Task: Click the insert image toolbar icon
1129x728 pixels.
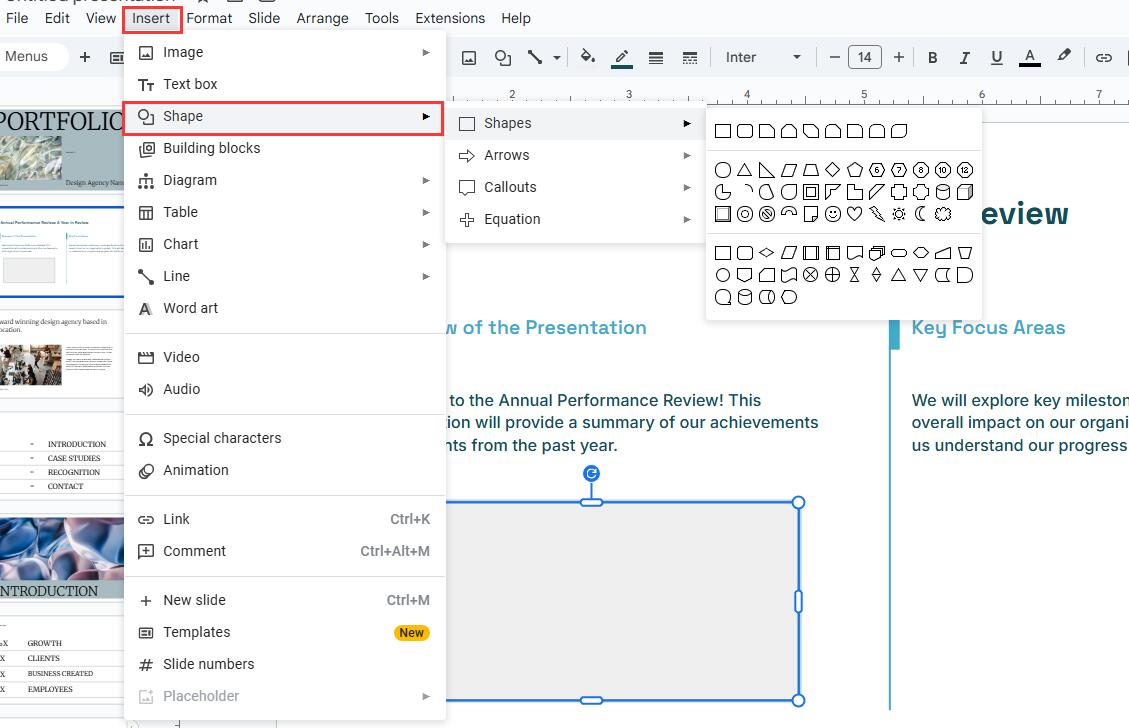Action: (469, 58)
